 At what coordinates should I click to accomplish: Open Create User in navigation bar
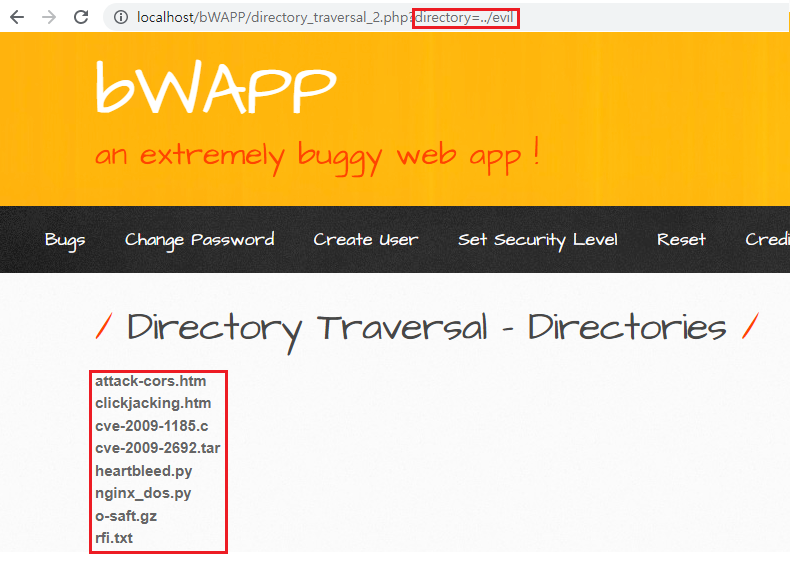coord(366,239)
